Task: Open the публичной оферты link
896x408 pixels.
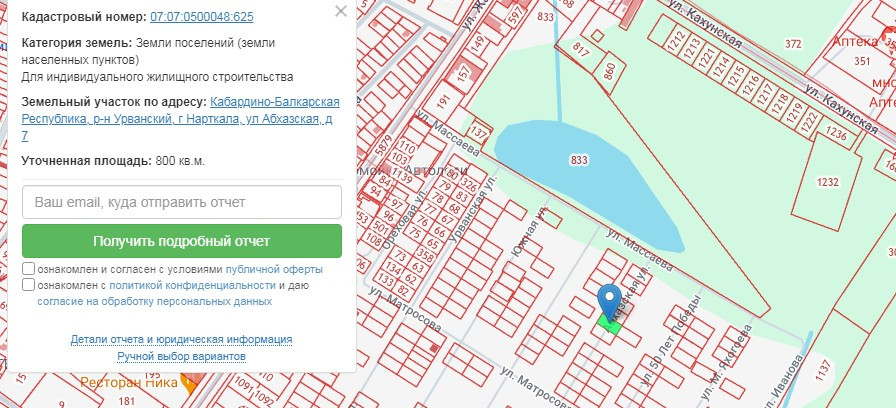Action: (274, 270)
